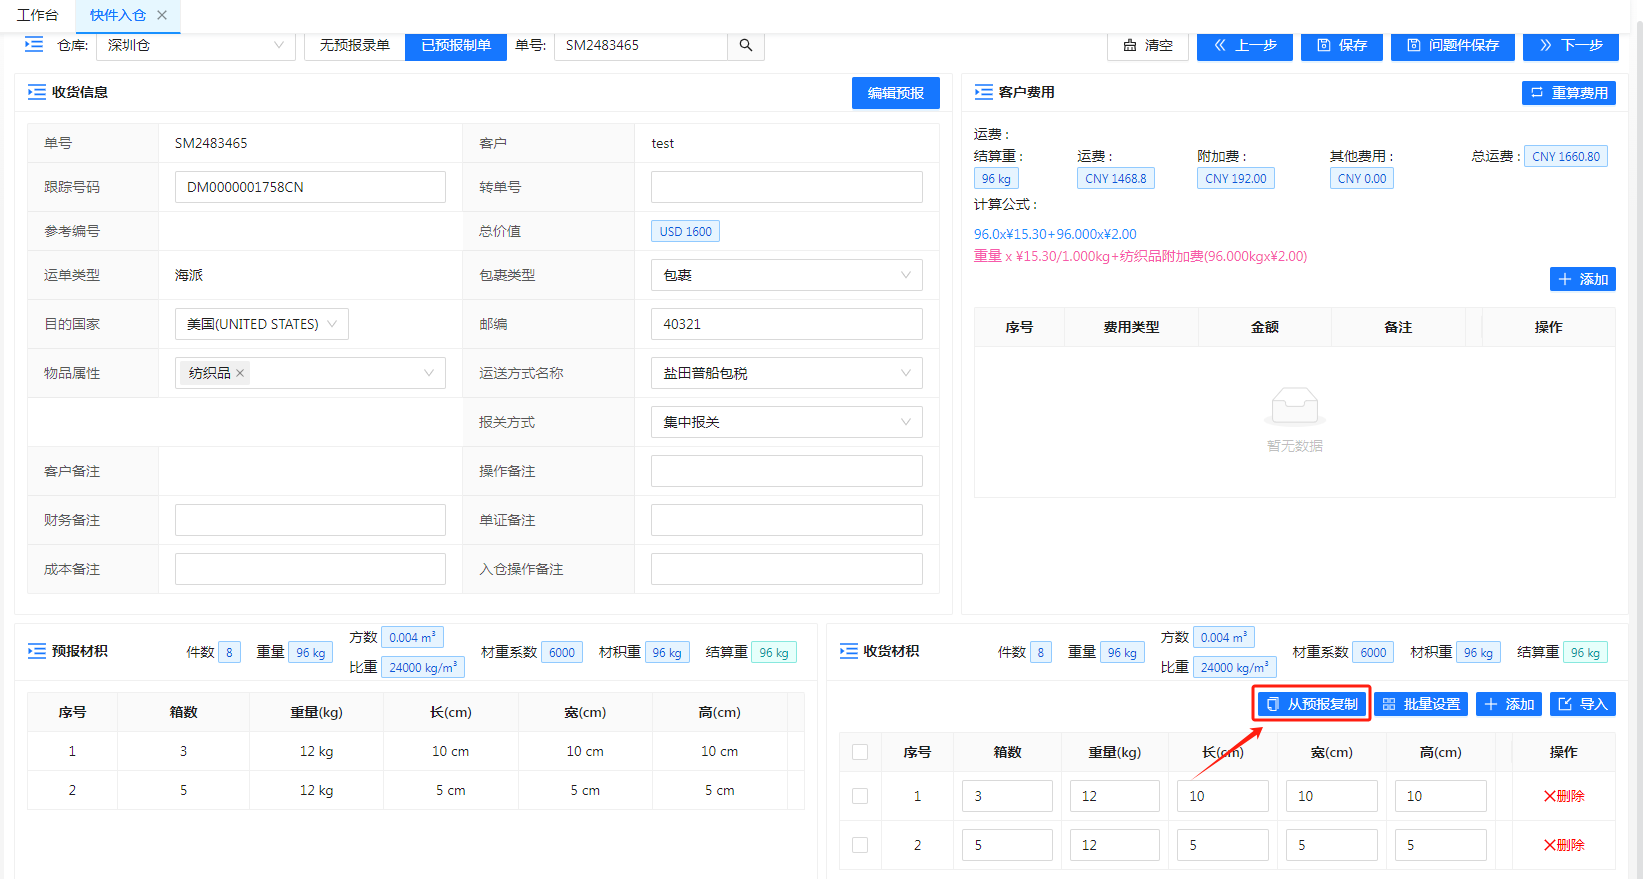Toggle the select-all checkbox in 收货材积 table header

(x=860, y=752)
